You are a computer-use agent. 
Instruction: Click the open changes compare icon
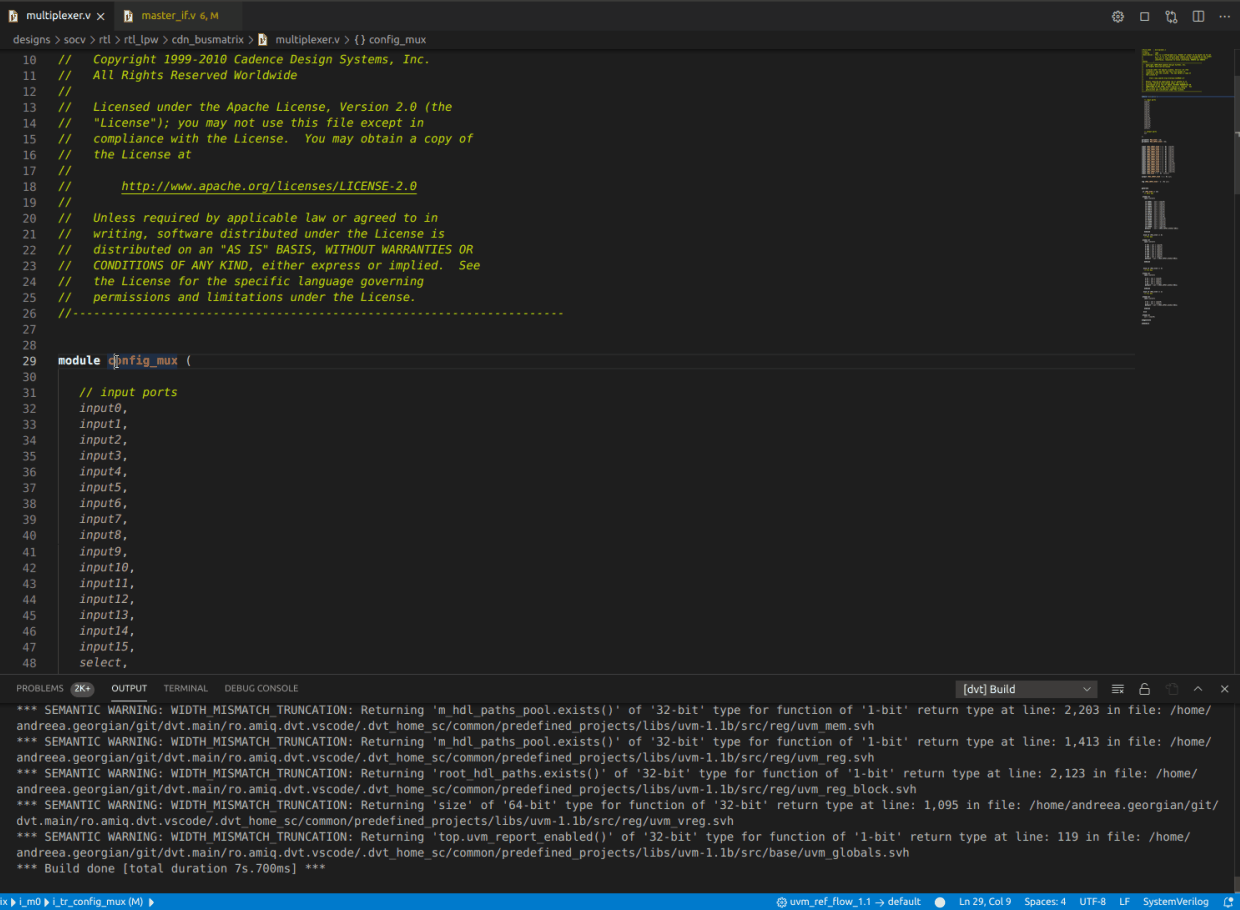coord(1171,16)
